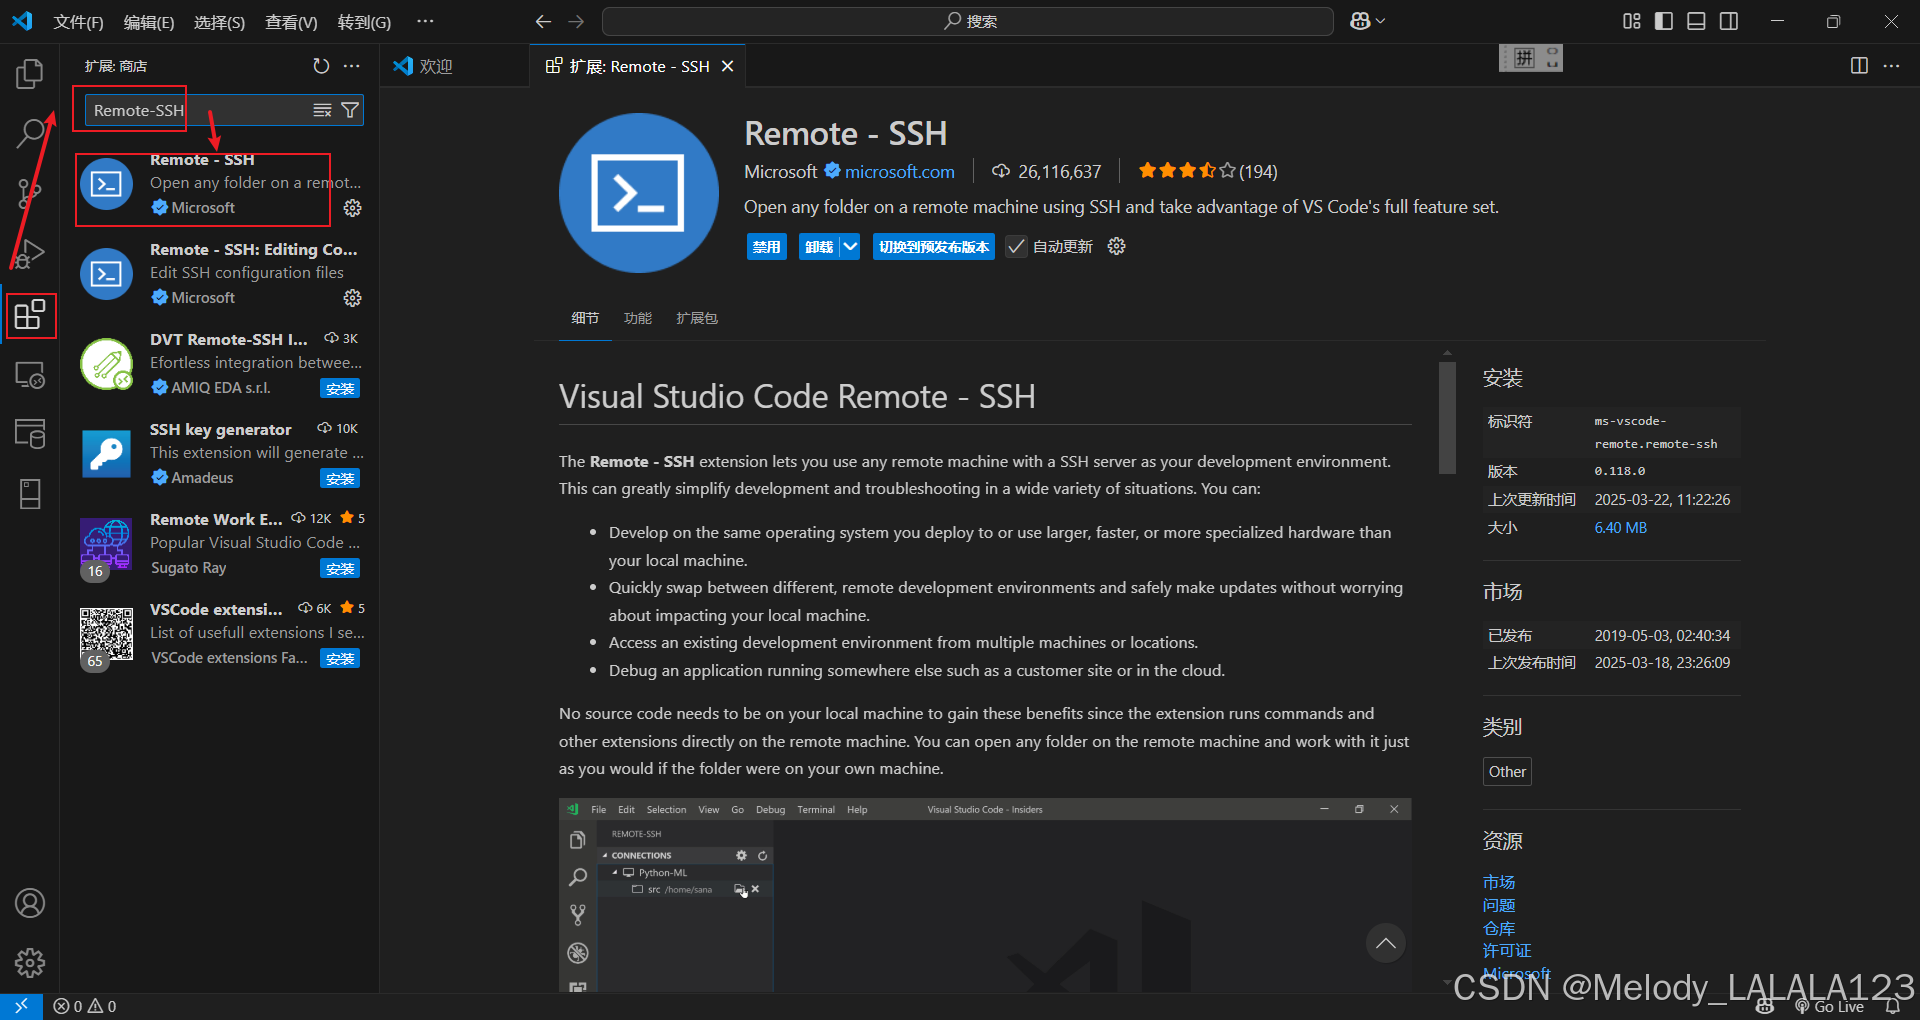This screenshot has height=1020, width=1920.
Task: Select the Features tab of extension page
Action: 637,318
